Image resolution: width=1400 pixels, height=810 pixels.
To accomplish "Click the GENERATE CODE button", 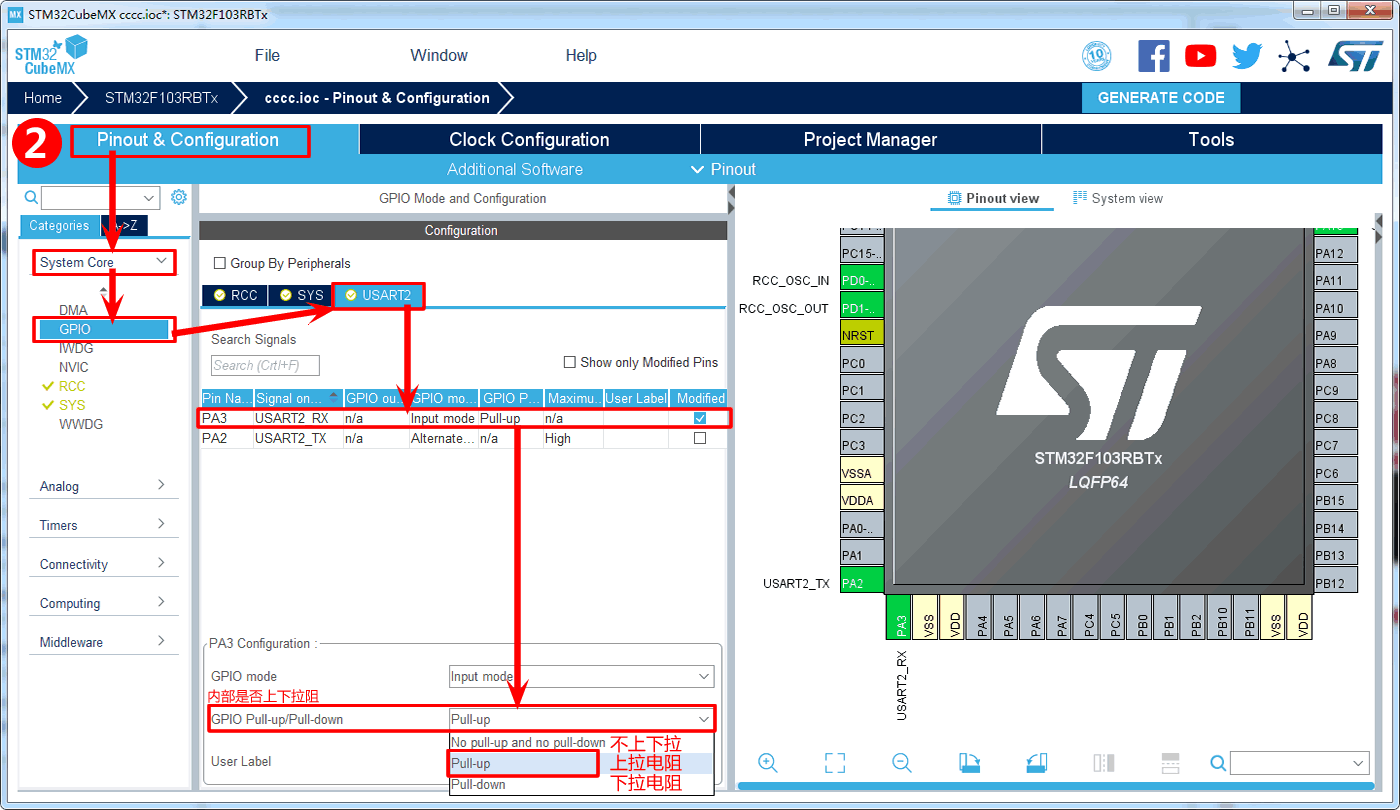I will [x=1160, y=98].
